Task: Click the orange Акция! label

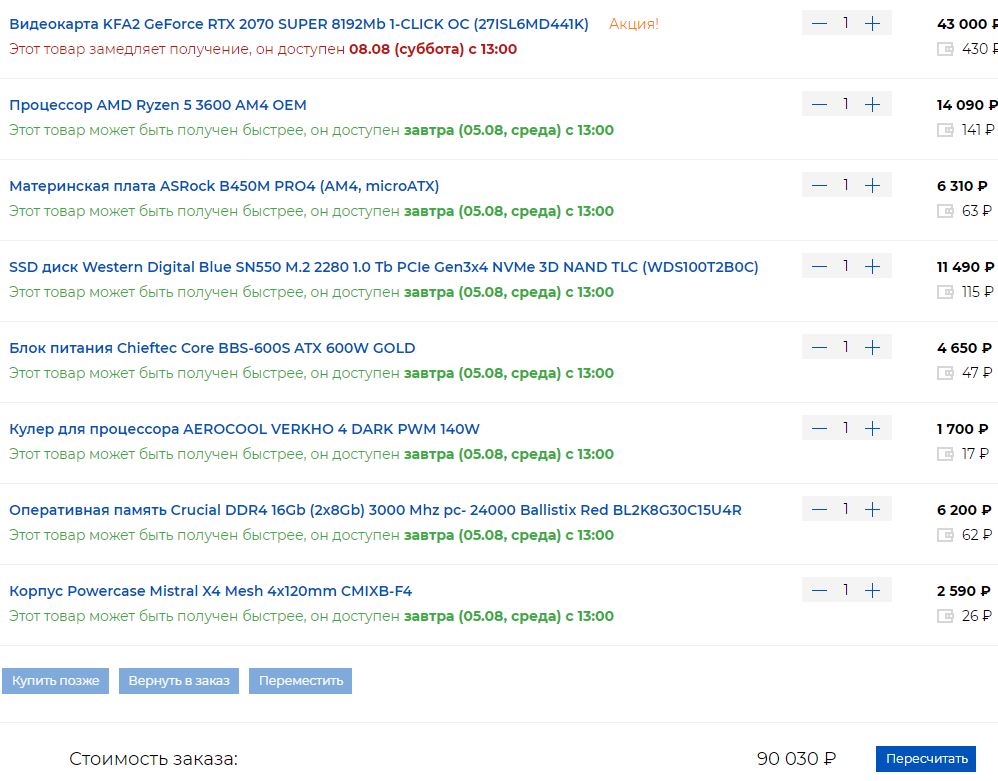Action: tap(634, 24)
